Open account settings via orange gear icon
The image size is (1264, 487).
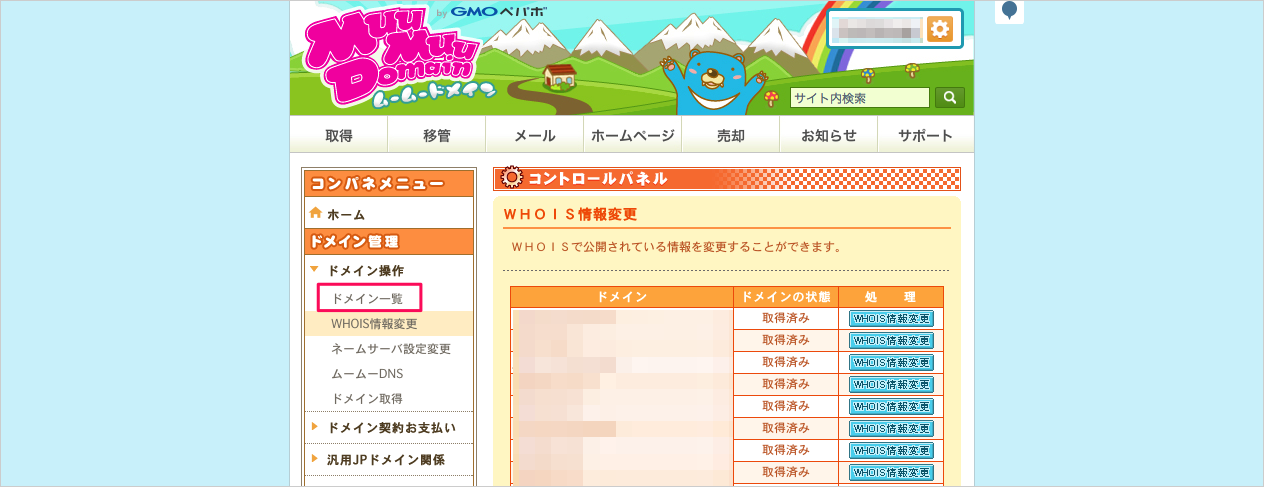pyautogui.click(x=939, y=29)
